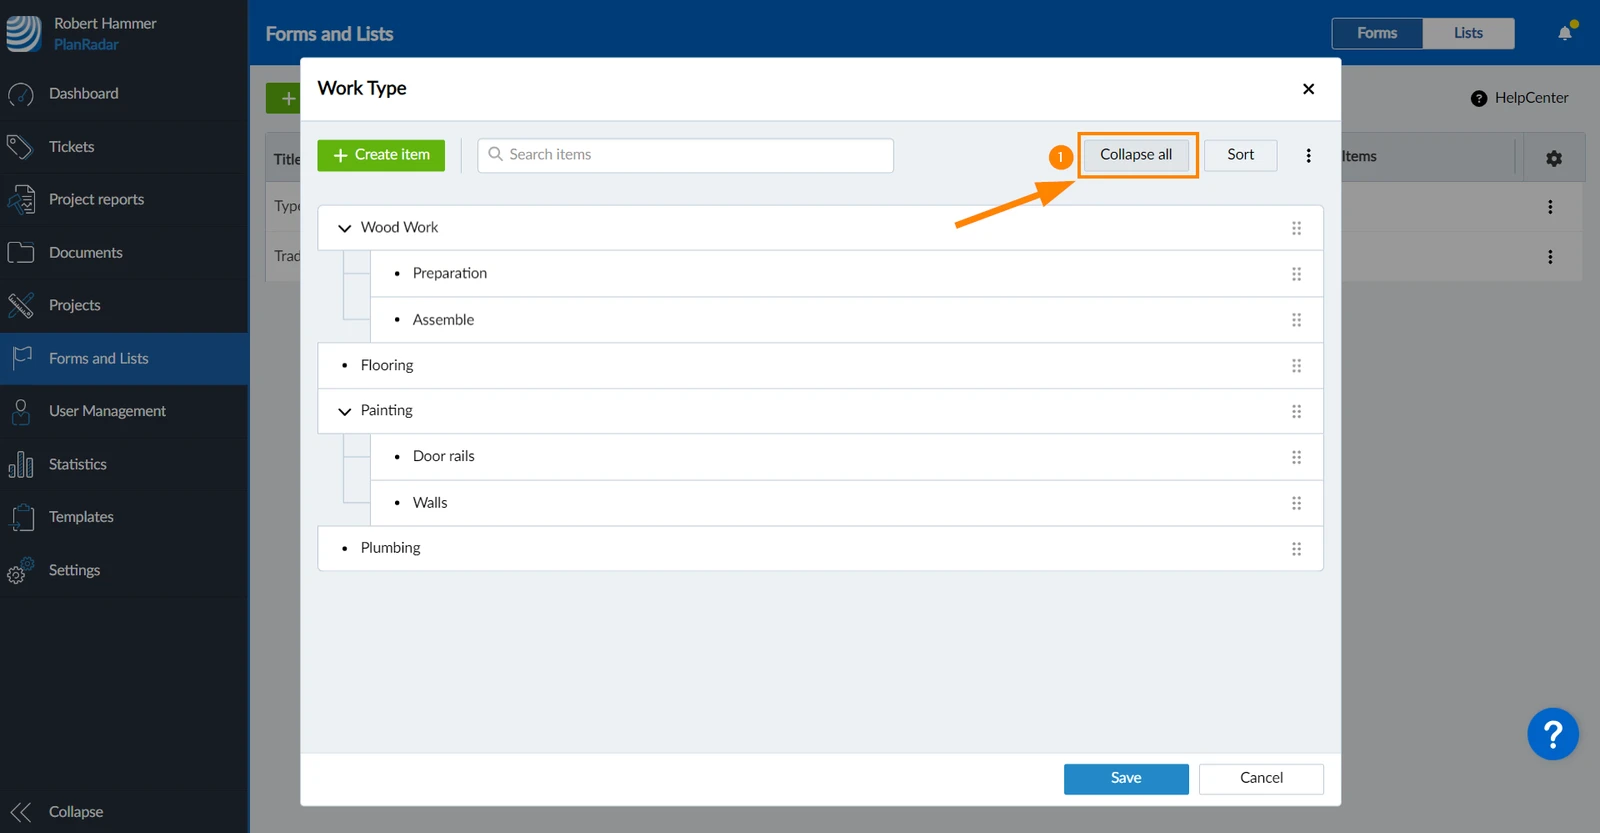Open the Dashboard sidebar icon
The width and height of the screenshot is (1600, 833).
click(20, 94)
